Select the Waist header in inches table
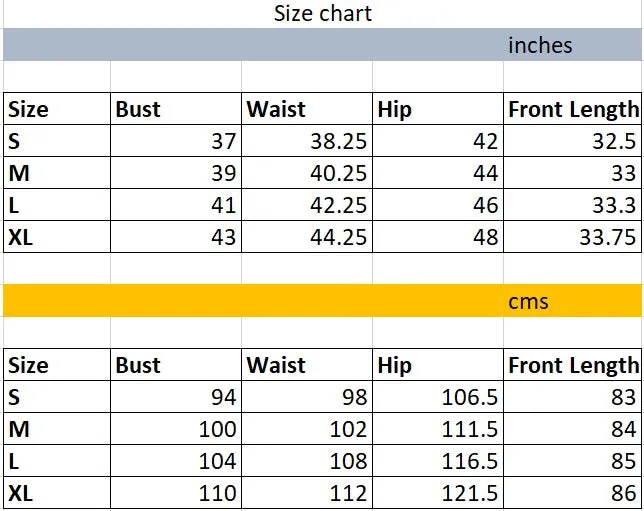This screenshot has height=511, width=644. coord(307,109)
